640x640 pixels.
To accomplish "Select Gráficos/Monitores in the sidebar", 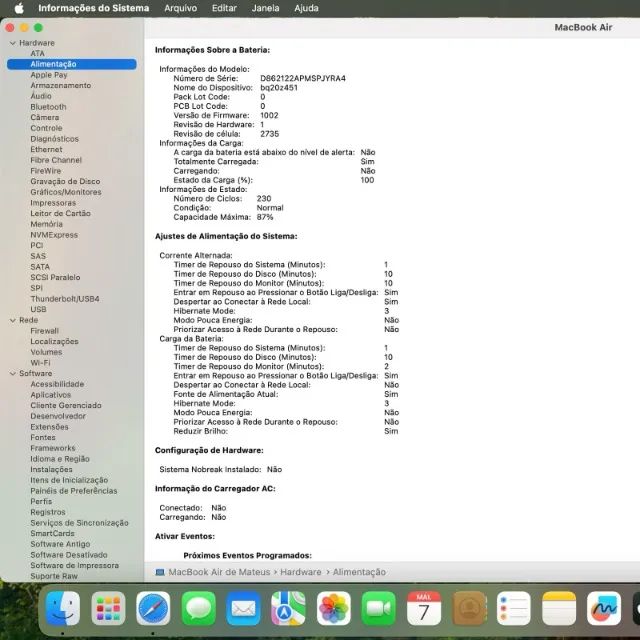I will 66,192.
